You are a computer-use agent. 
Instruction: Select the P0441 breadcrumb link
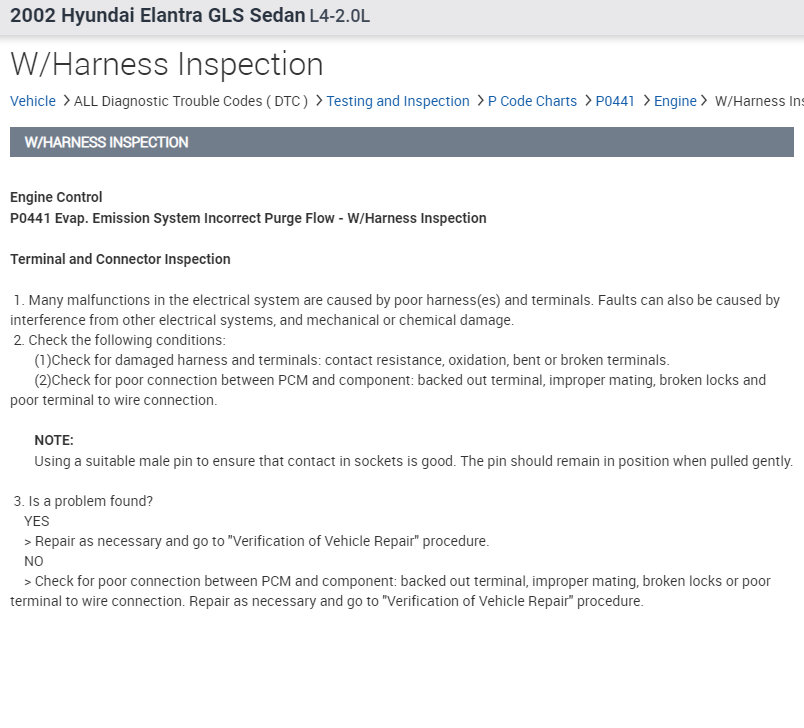[x=615, y=101]
